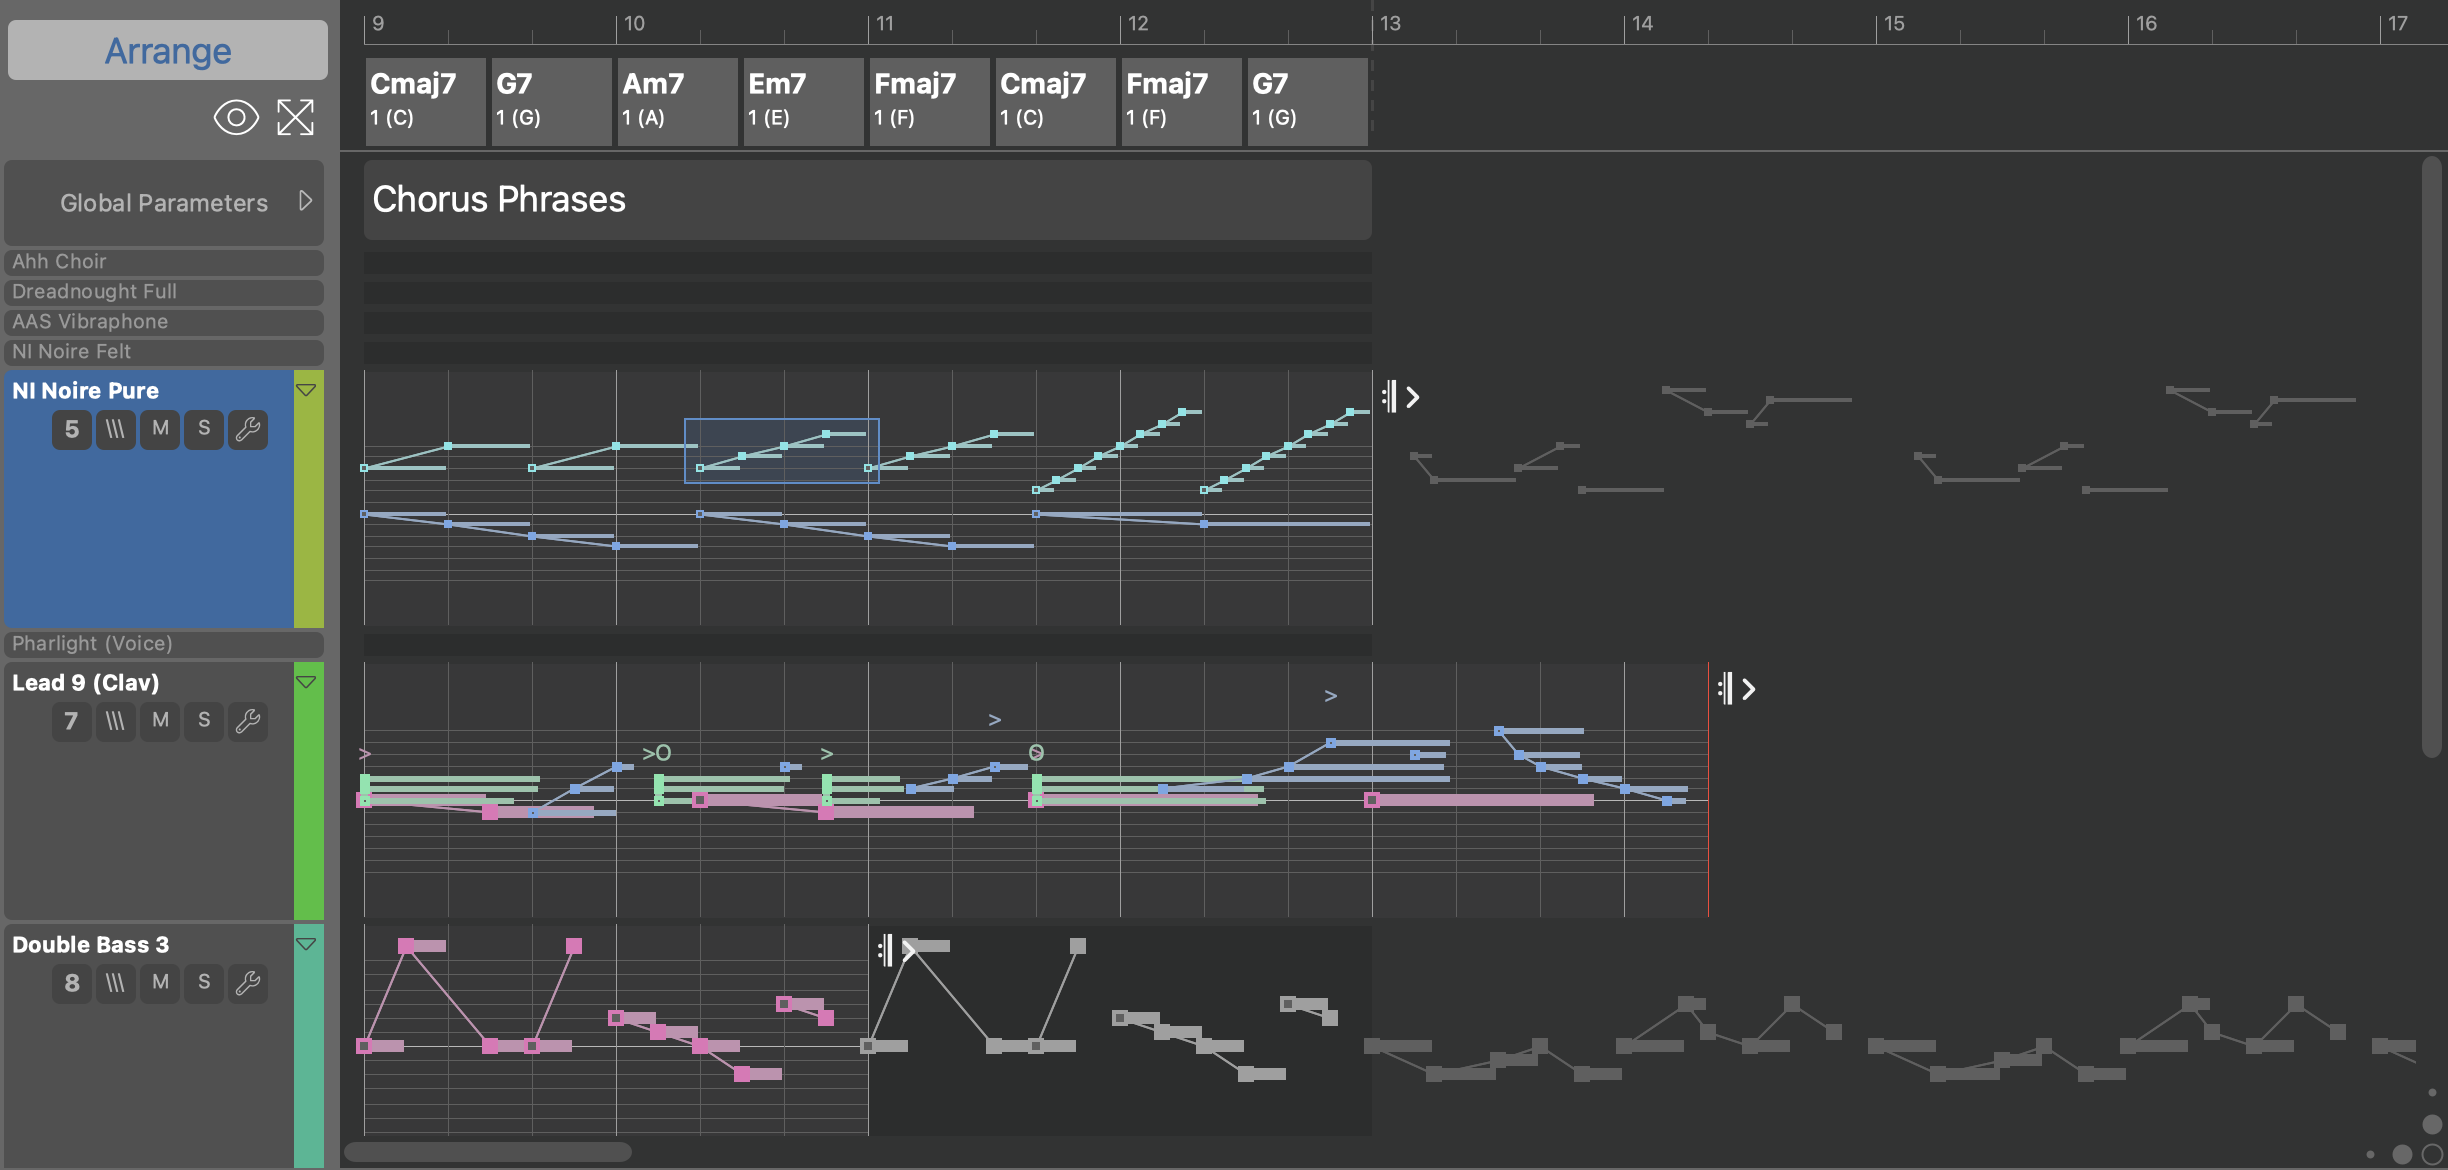The height and width of the screenshot is (1170, 2448).
Task: Open wrench settings for NI Noire Pure
Action: pos(248,430)
